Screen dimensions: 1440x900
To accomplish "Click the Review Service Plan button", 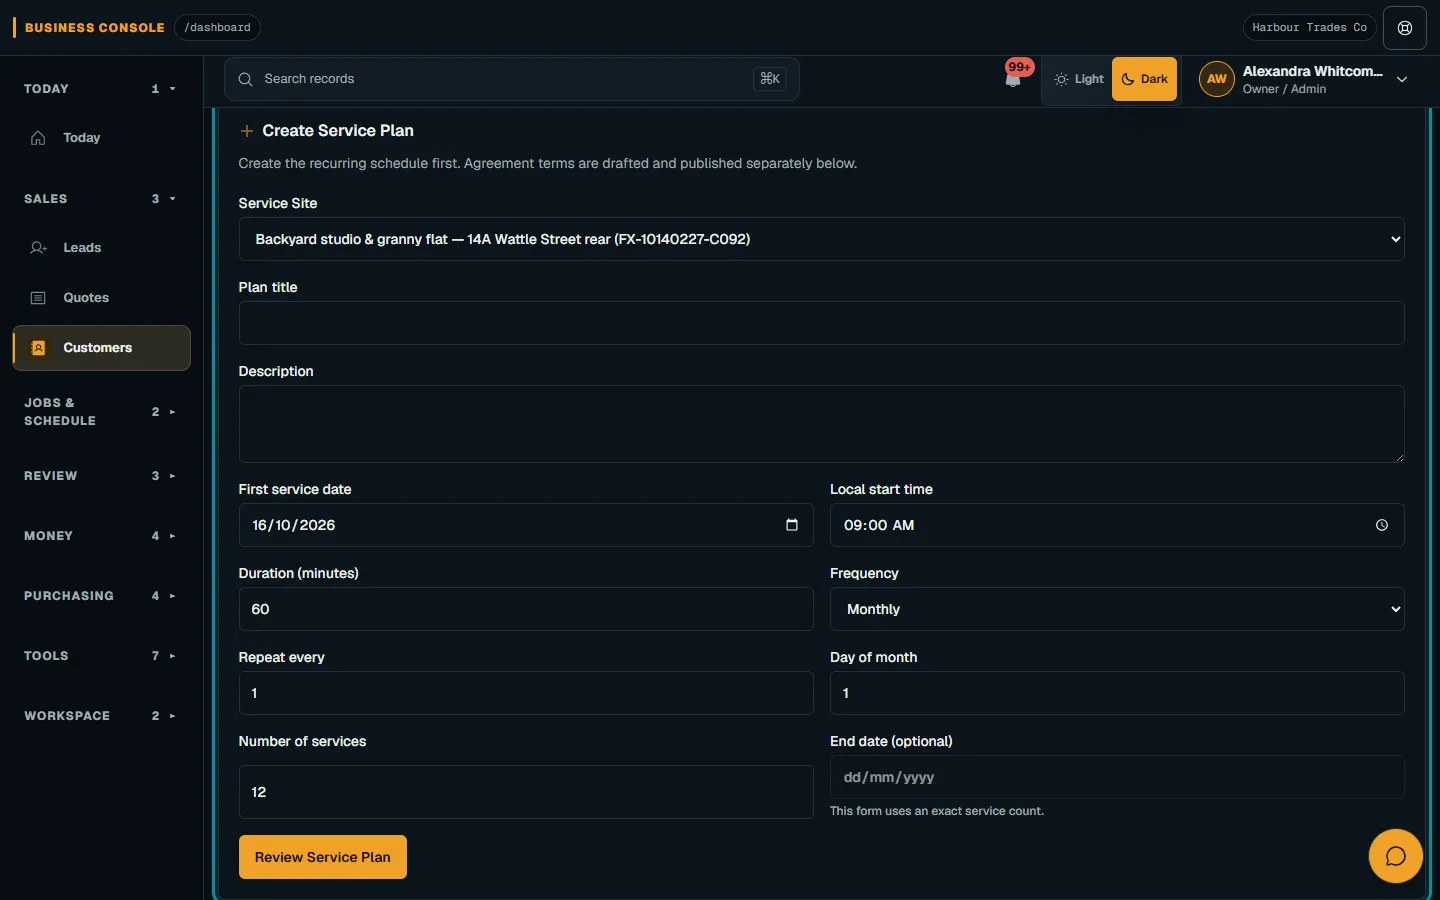I will click(323, 857).
